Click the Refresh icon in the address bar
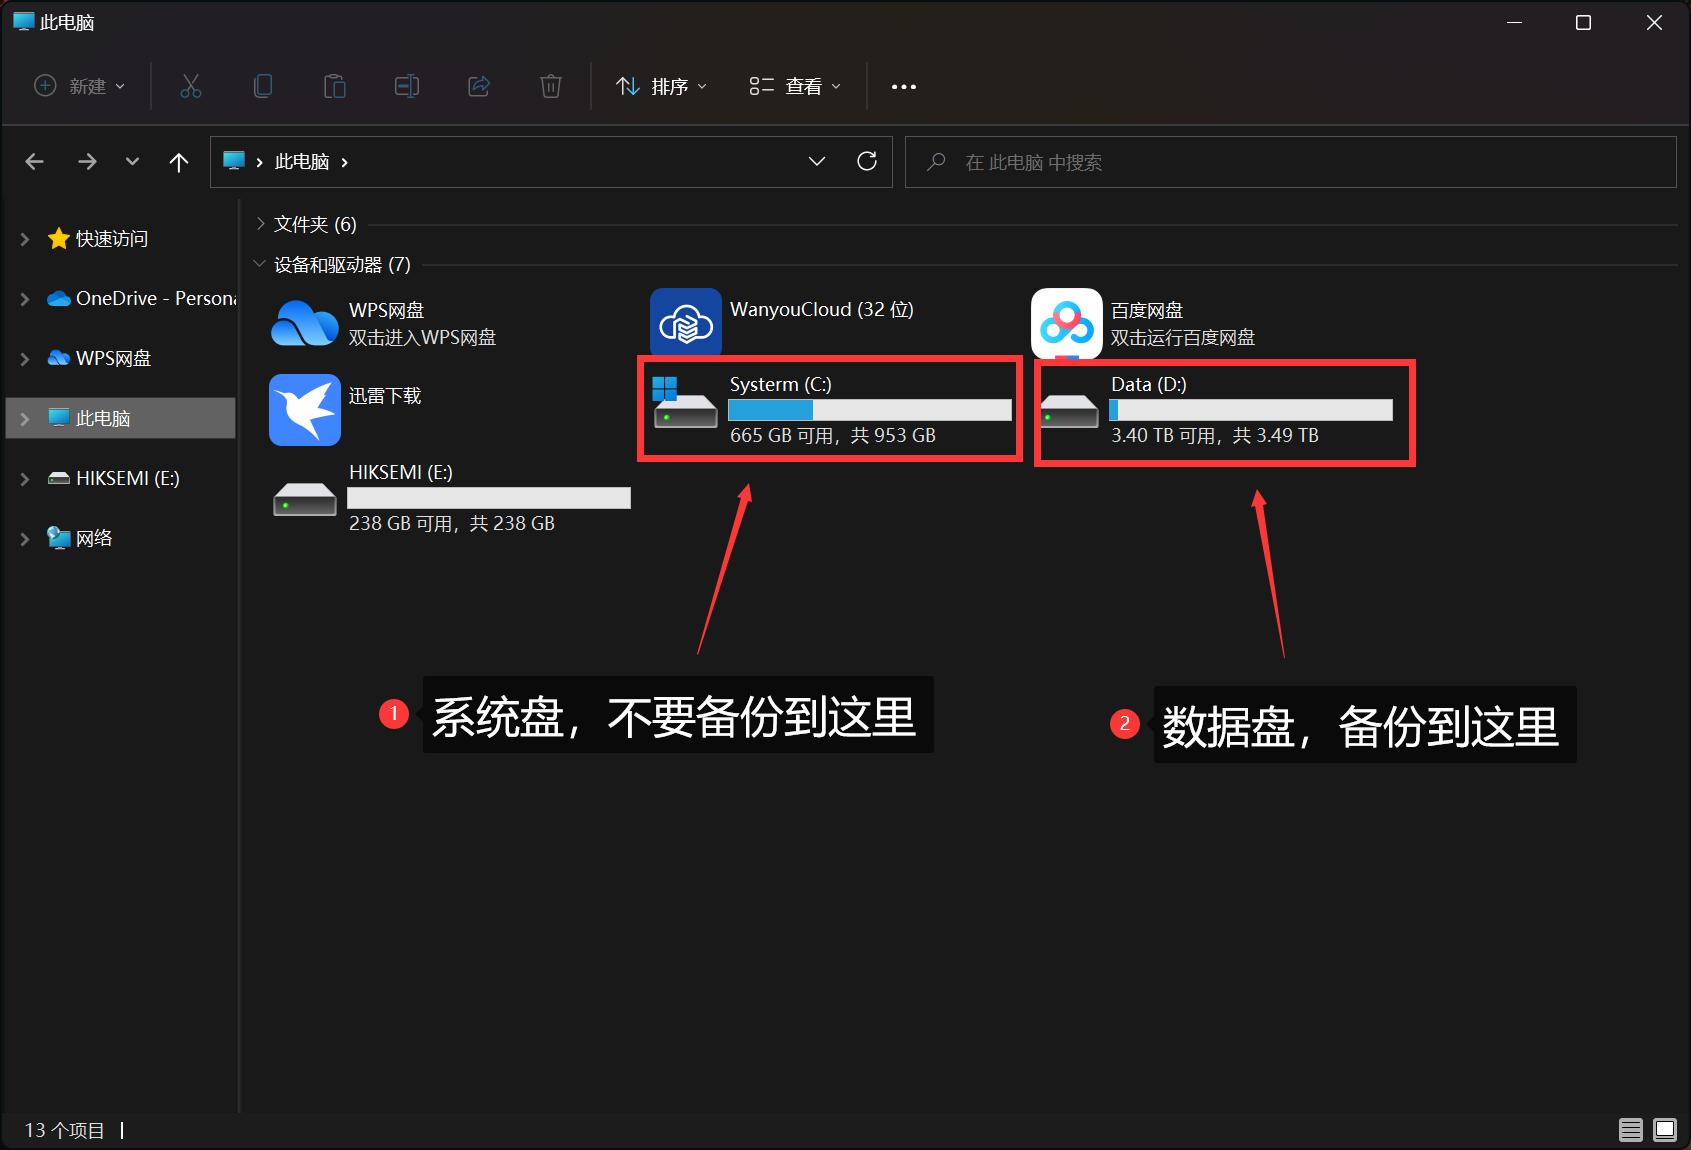This screenshot has width=1691, height=1150. [866, 161]
